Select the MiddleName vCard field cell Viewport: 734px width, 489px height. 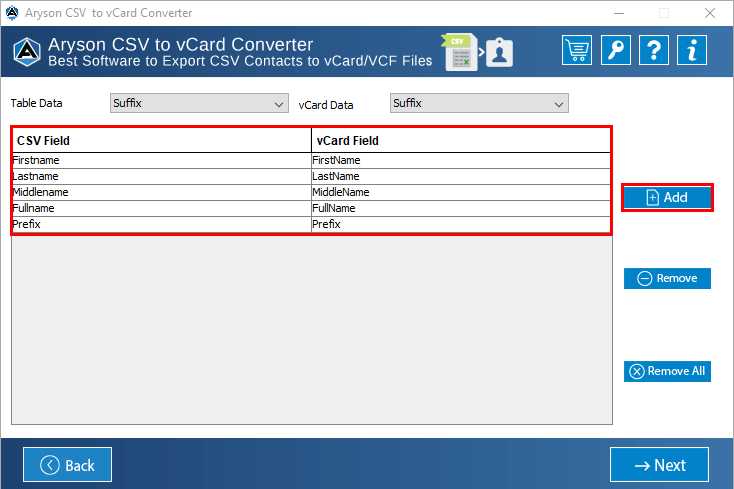point(461,192)
